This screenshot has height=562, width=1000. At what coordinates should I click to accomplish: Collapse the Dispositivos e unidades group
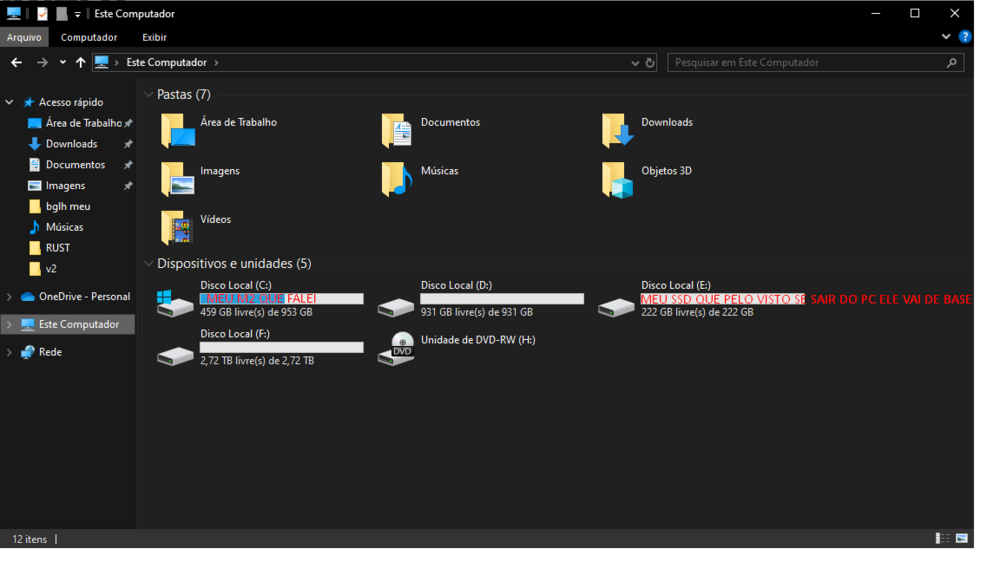149,264
